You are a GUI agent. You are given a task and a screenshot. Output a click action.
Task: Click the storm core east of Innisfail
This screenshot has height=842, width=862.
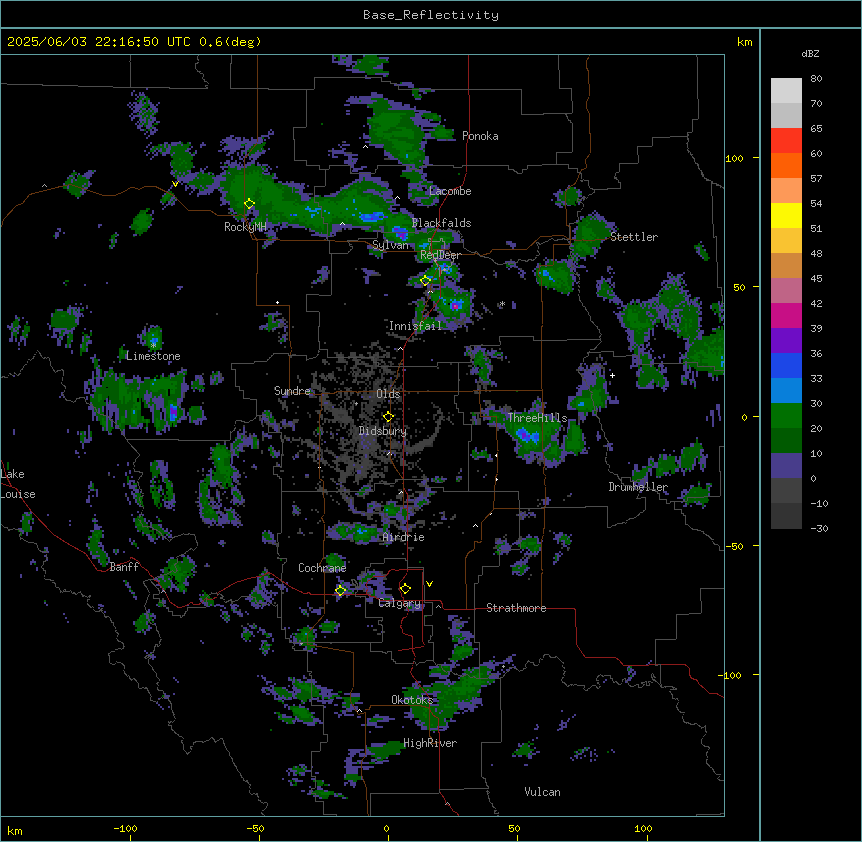(x=455, y=305)
